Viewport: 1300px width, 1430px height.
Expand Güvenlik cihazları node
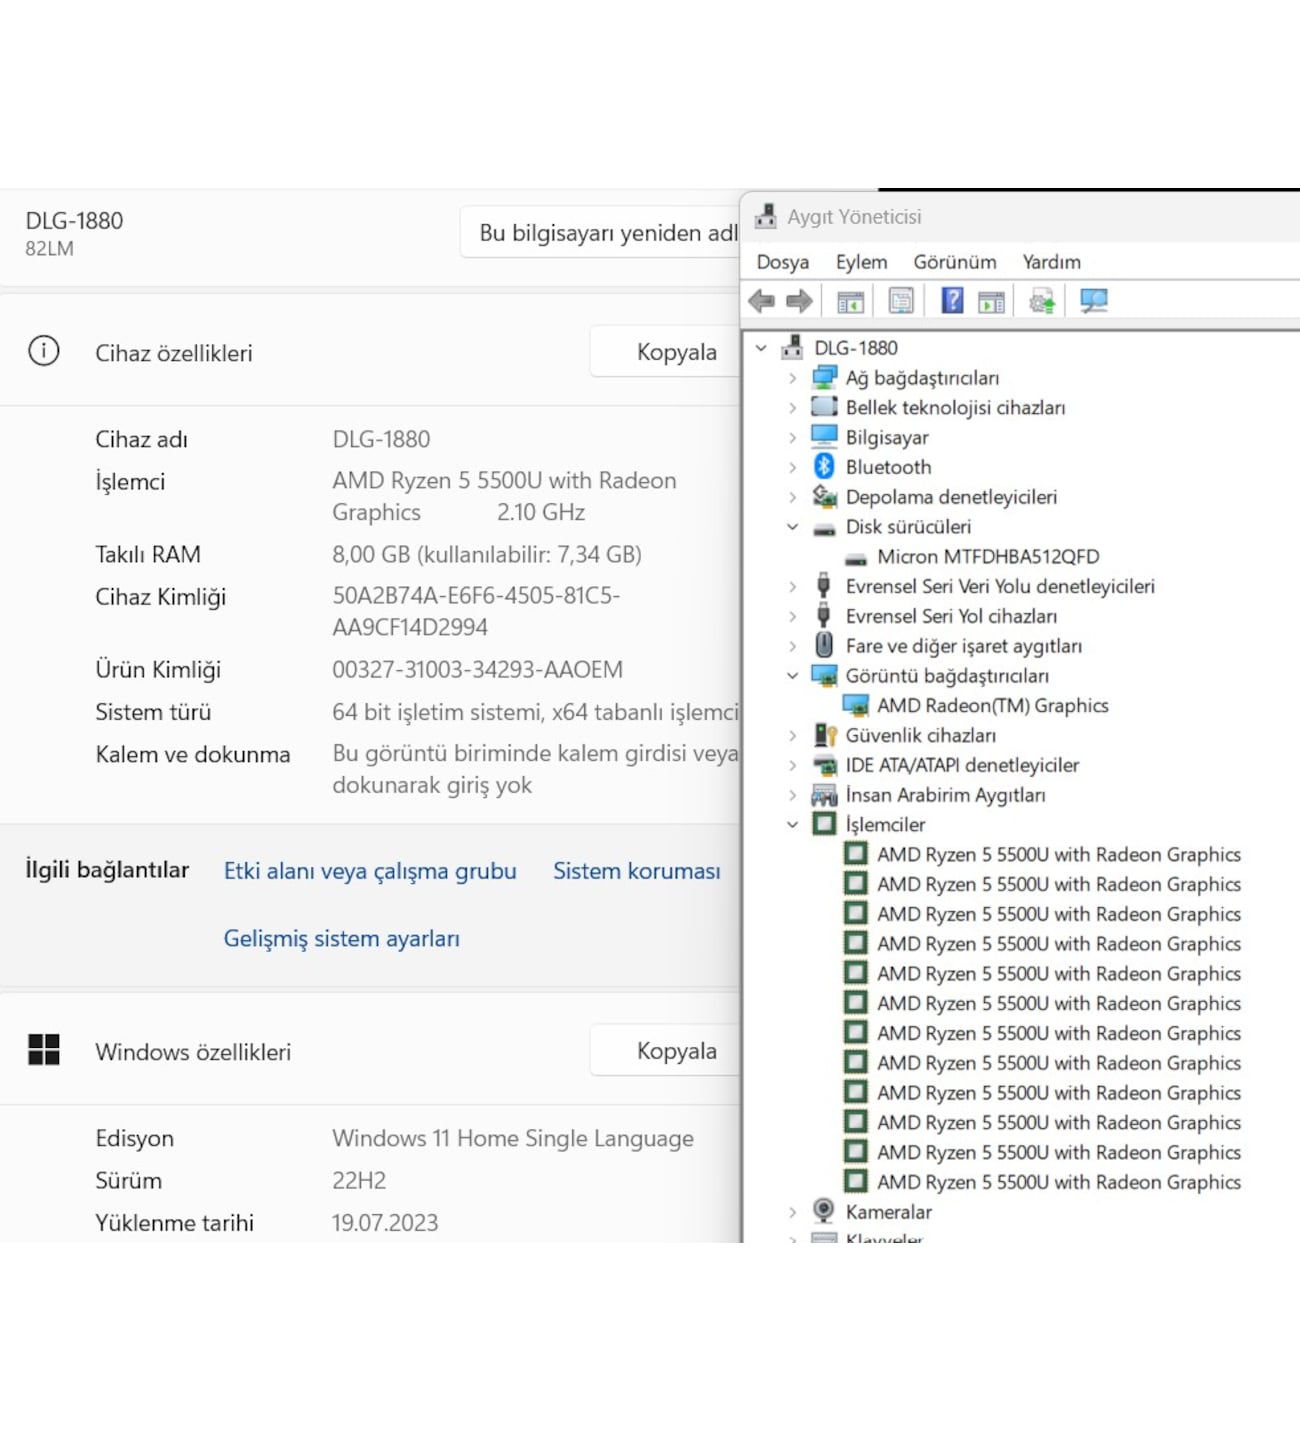(792, 736)
